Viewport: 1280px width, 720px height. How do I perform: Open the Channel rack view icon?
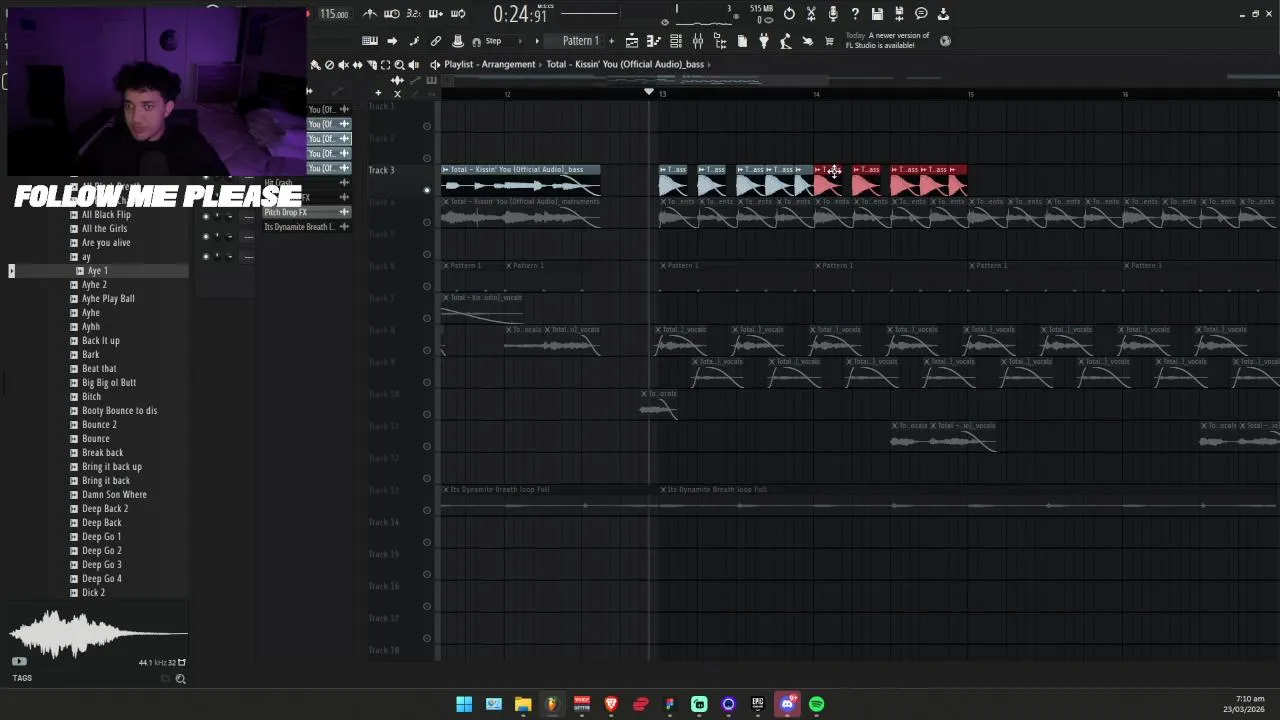(676, 41)
